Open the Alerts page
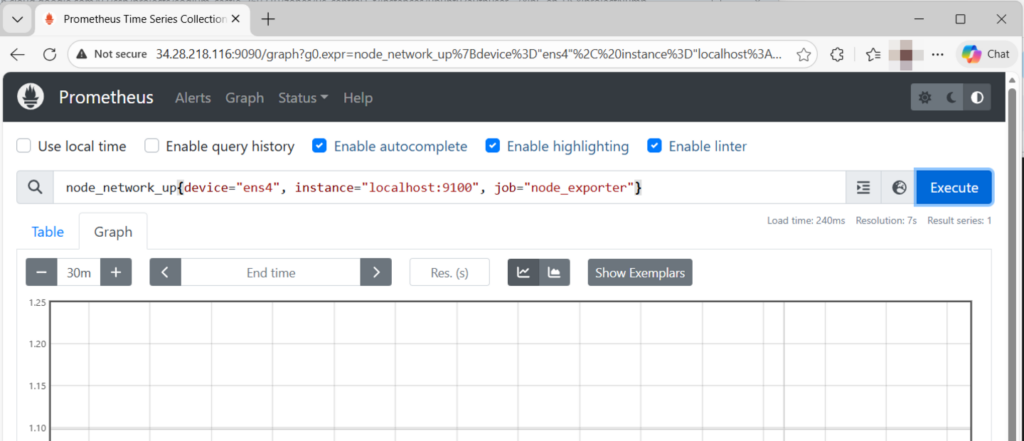 tap(193, 98)
